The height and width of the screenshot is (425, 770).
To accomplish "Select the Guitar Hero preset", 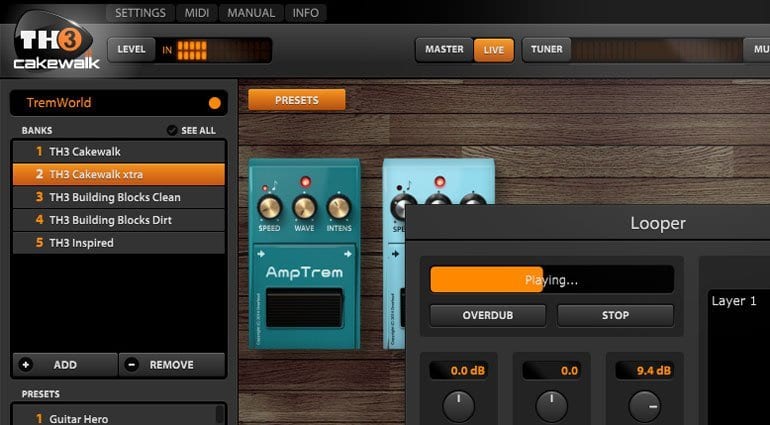I will [x=113, y=417].
